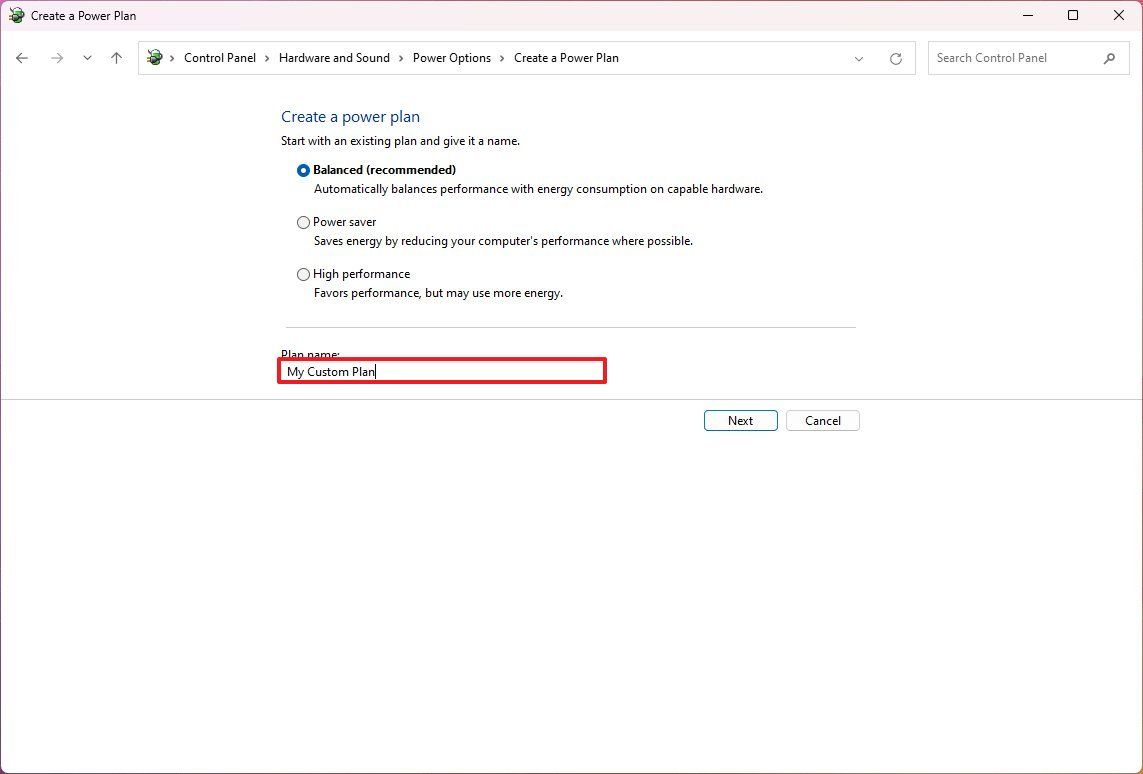
Task: Go up one level with the up arrow
Action: [x=116, y=58]
